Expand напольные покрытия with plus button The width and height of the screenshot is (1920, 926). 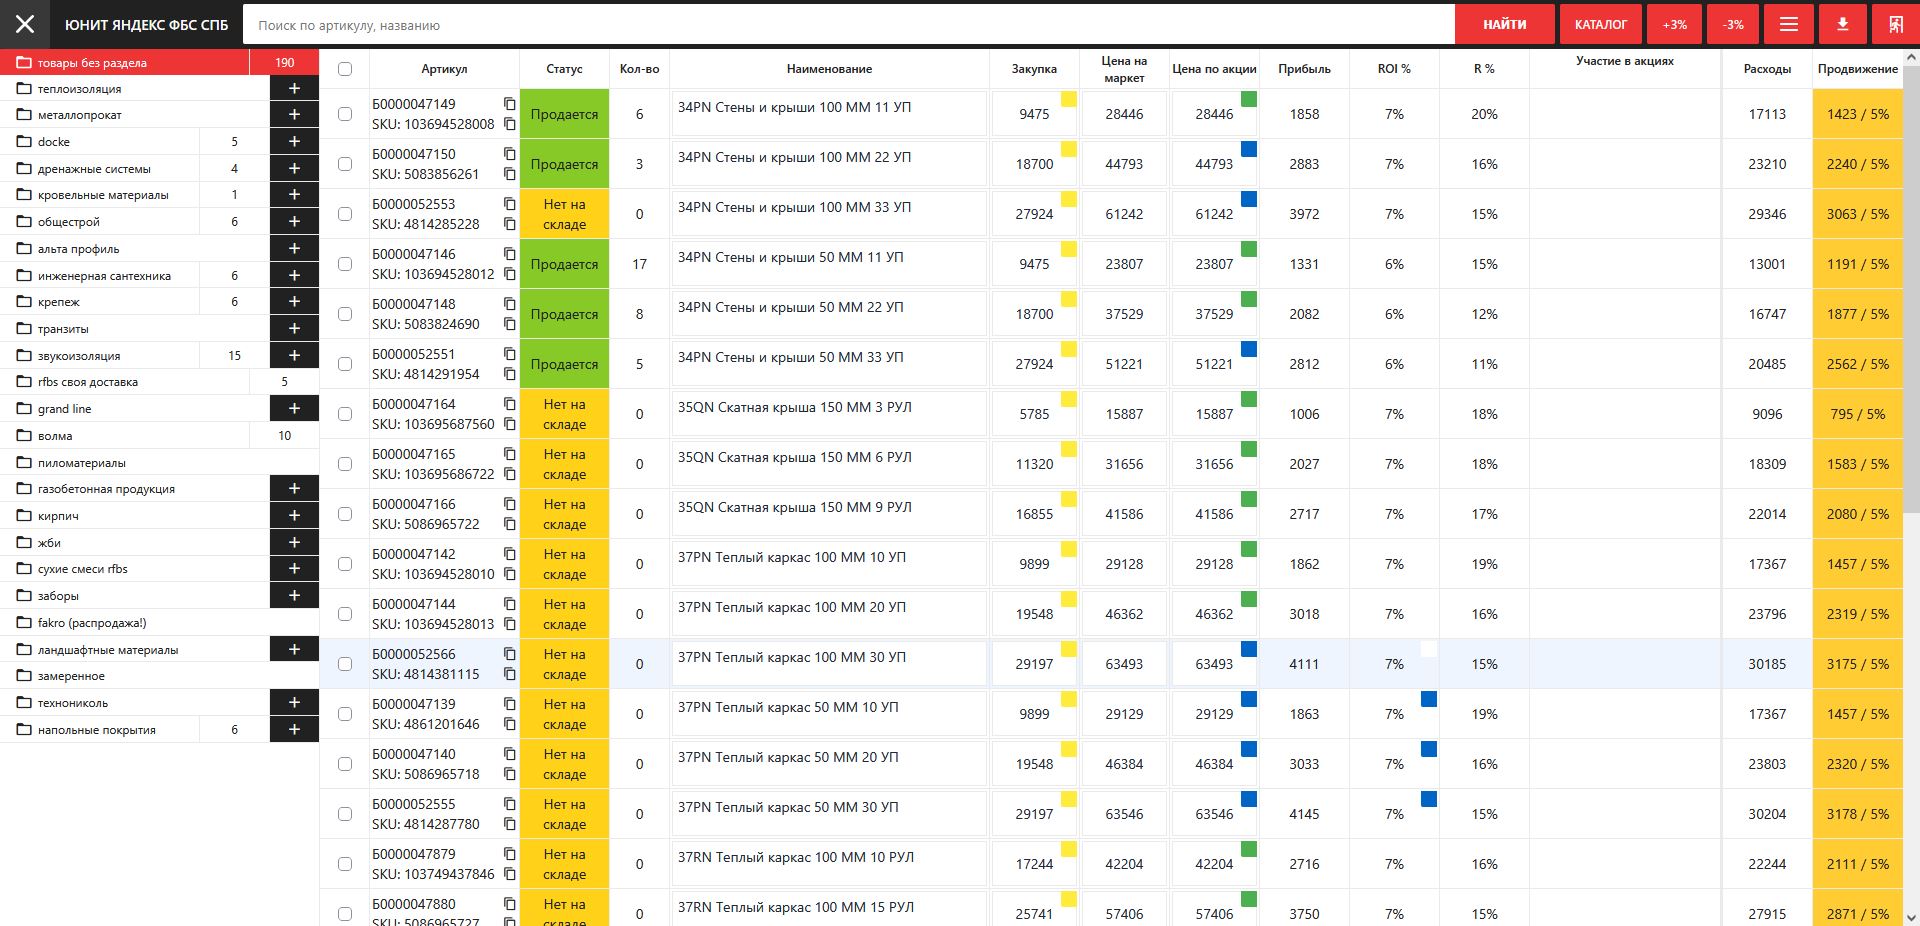[294, 729]
